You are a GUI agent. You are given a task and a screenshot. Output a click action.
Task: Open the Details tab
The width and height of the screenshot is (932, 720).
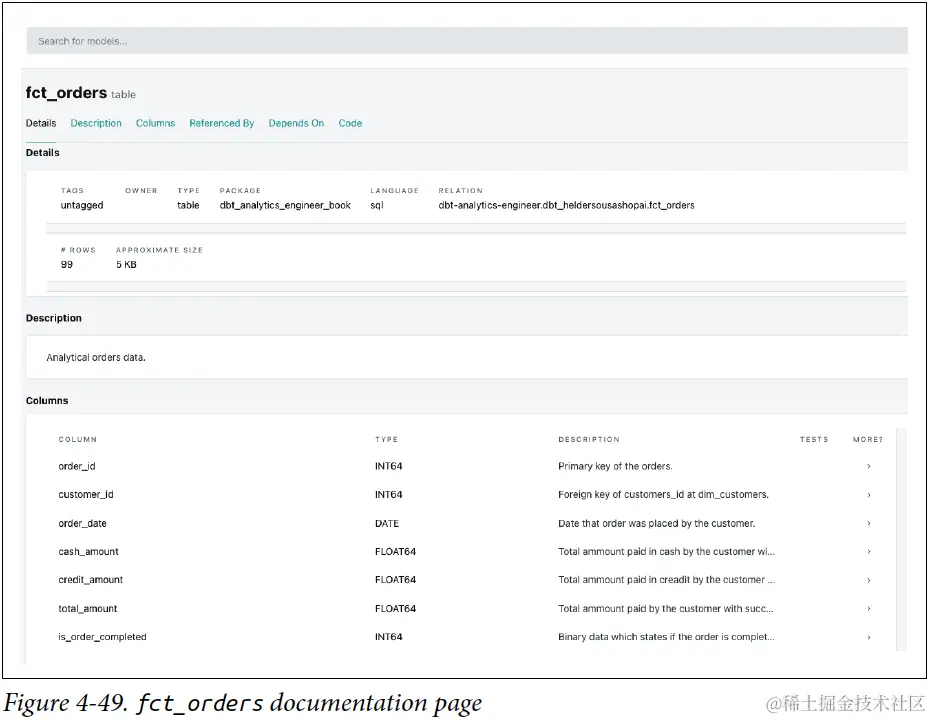point(41,123)
